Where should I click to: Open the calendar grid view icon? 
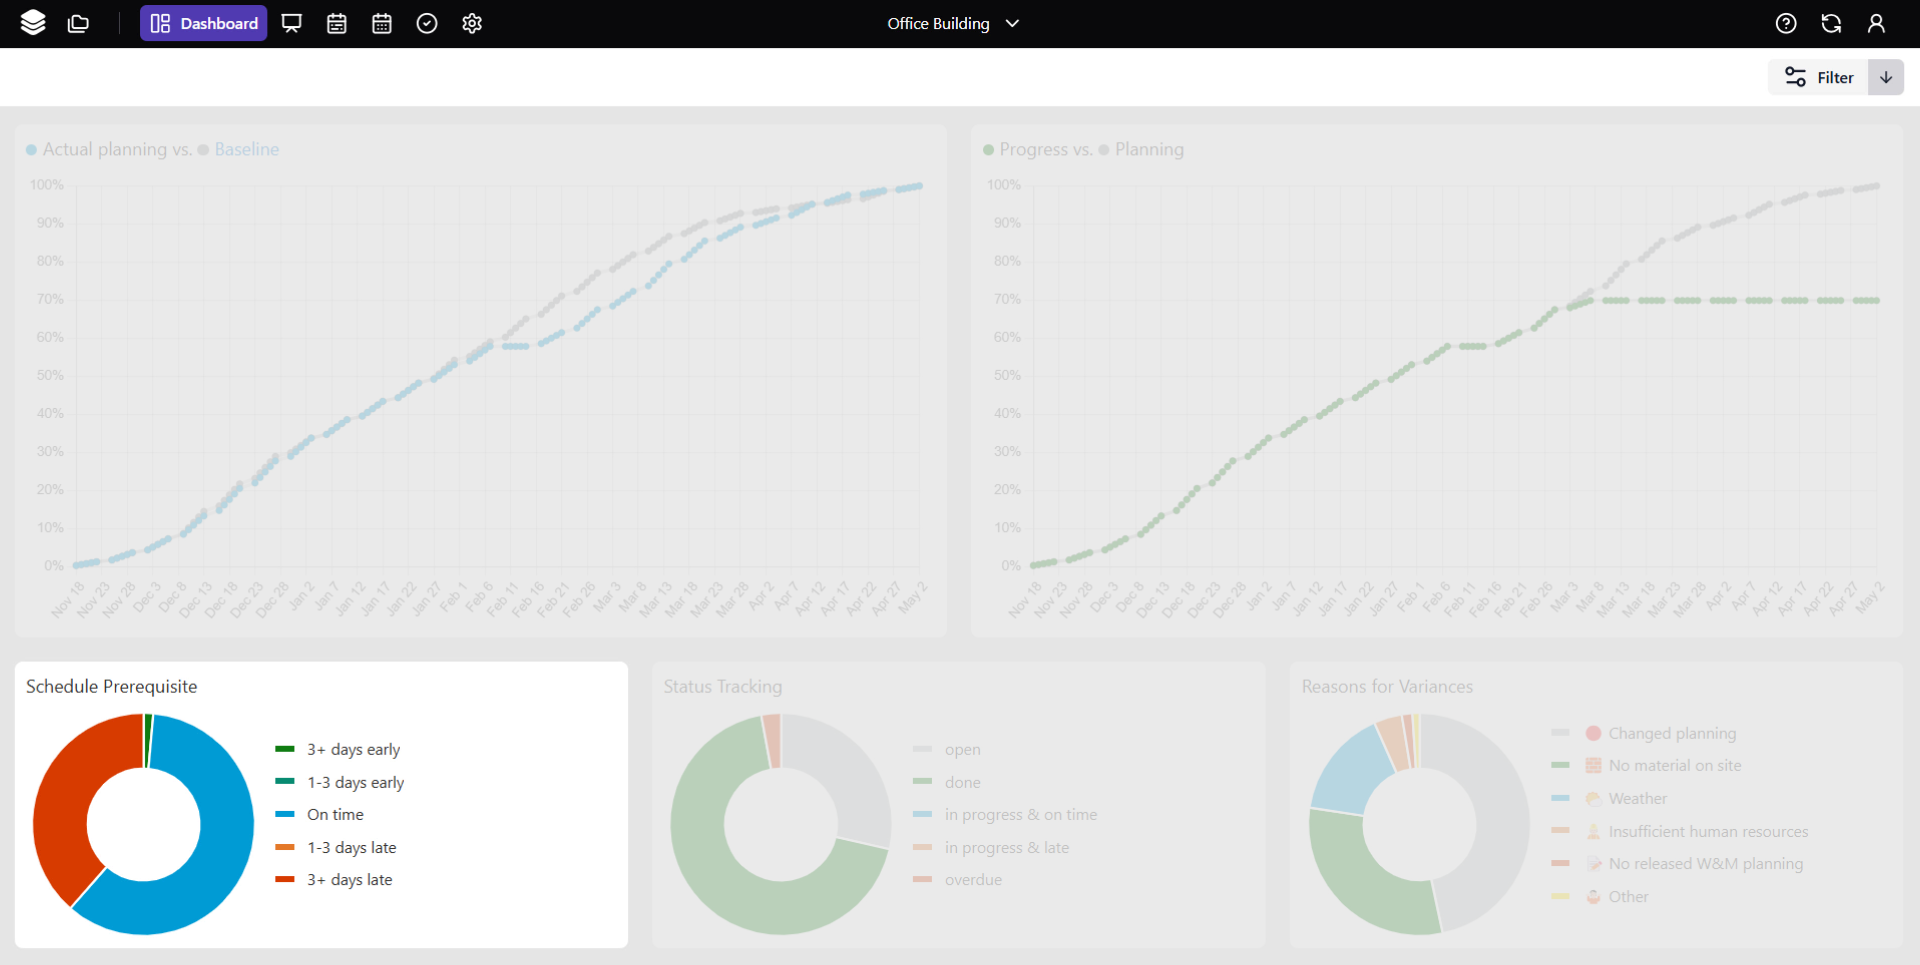[x=382, y=23]
